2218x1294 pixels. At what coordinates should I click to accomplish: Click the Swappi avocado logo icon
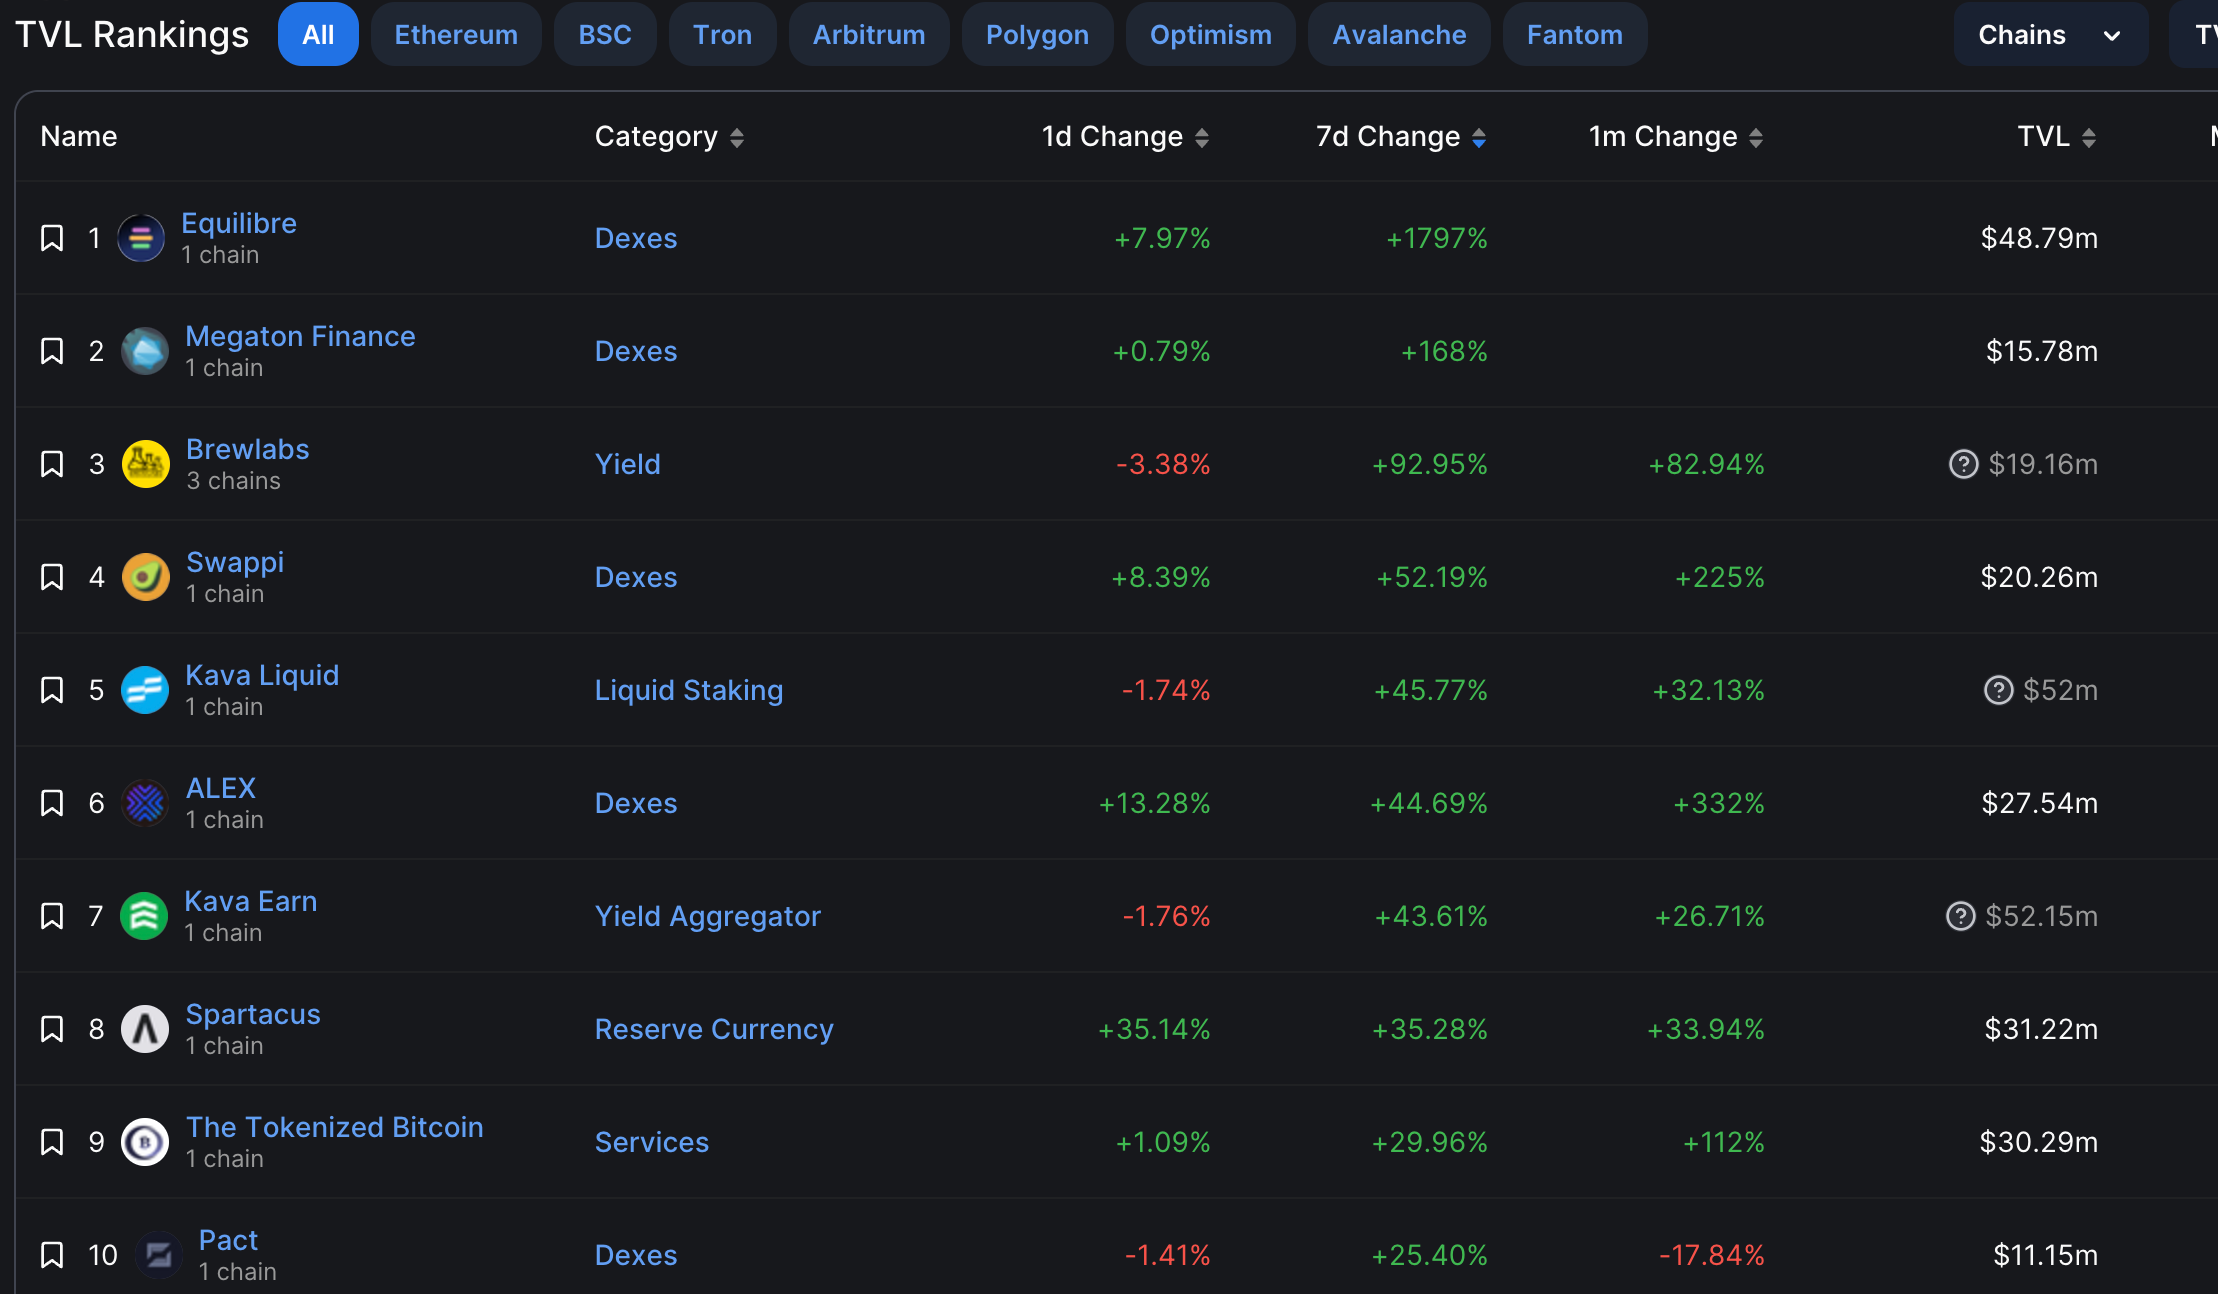tap(145, 577)
